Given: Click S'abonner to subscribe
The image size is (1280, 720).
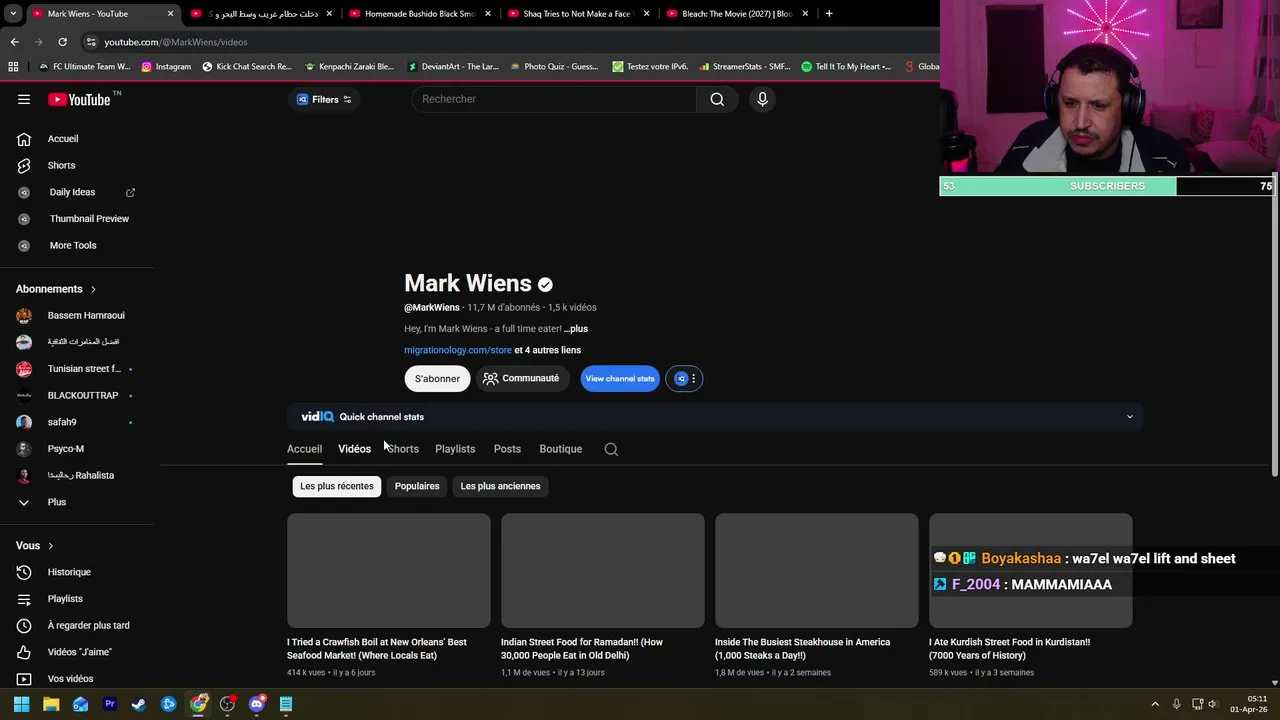Looking at the screenshot, I should [x=437, y=378].
